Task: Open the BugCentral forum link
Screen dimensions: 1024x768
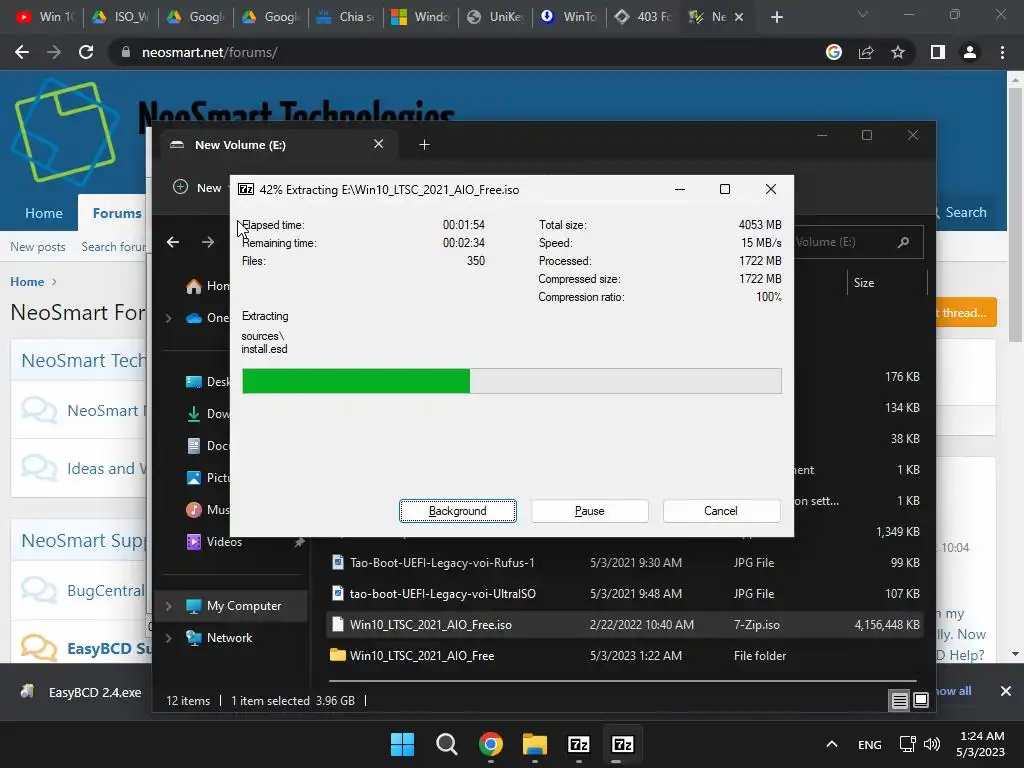Action: 106,590
